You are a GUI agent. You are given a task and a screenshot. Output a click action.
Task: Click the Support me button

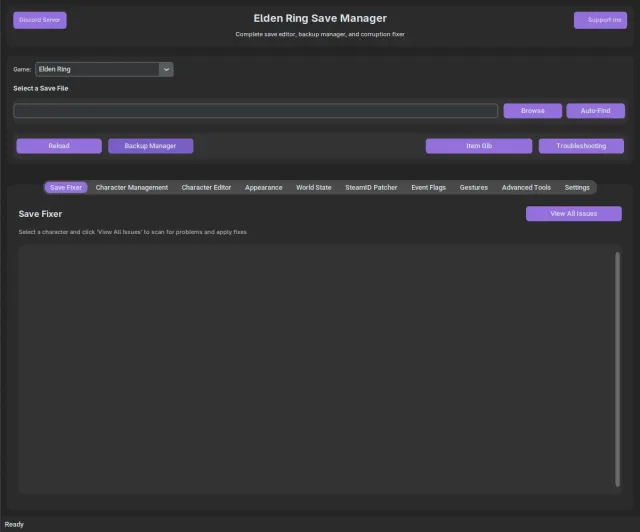[600, 20]
